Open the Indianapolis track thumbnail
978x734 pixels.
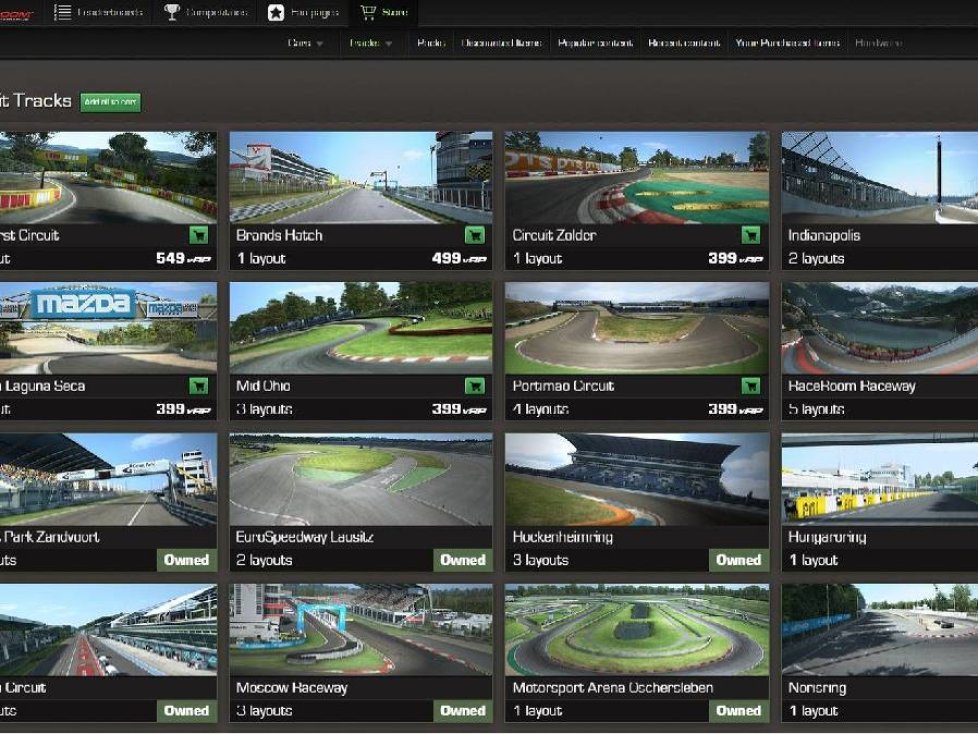click(x=879, y=177)
